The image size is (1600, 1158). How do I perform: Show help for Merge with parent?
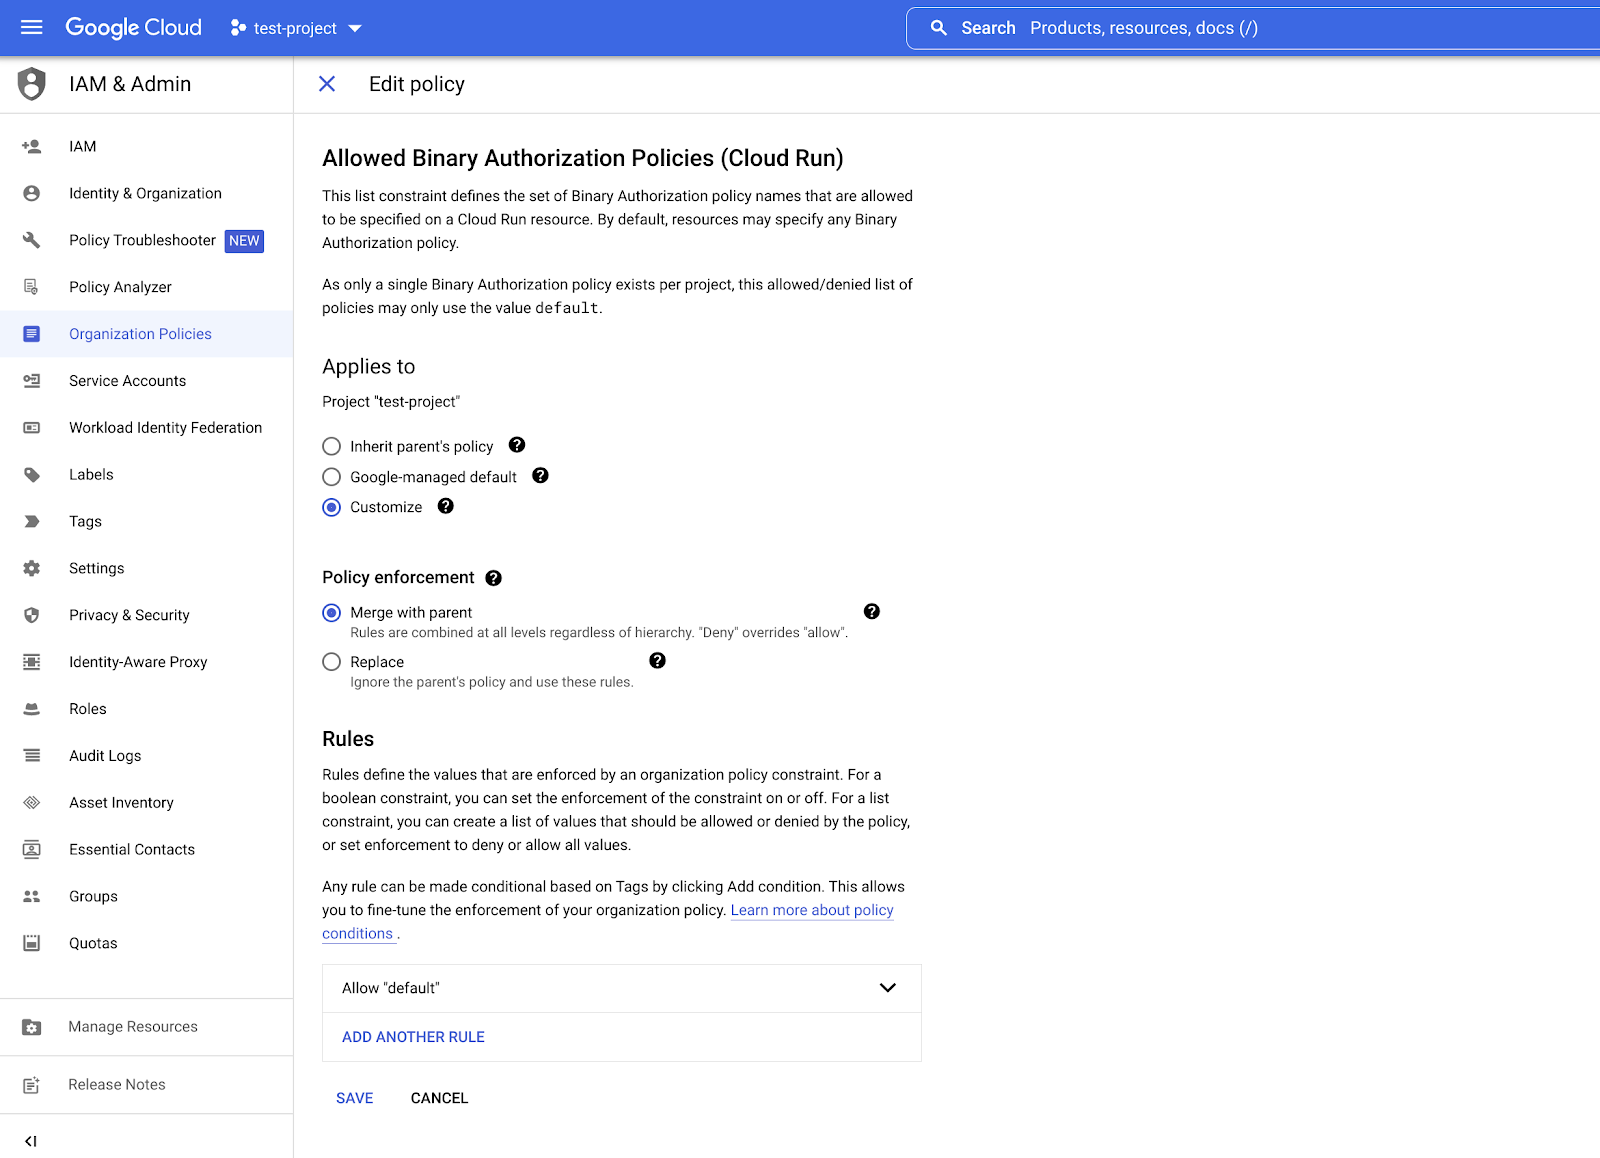coord(872,611)
